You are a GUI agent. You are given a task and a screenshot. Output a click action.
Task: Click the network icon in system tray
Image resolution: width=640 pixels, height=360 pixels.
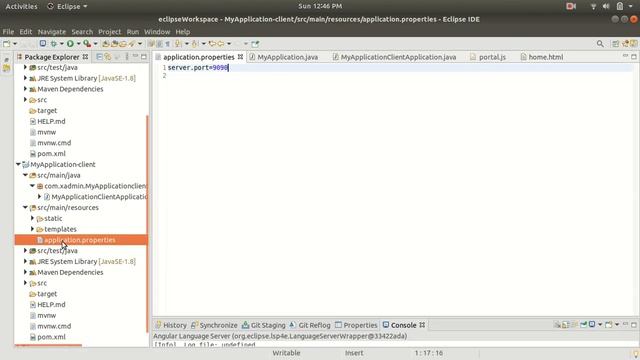pyautogui.click(x=593, y=6)
